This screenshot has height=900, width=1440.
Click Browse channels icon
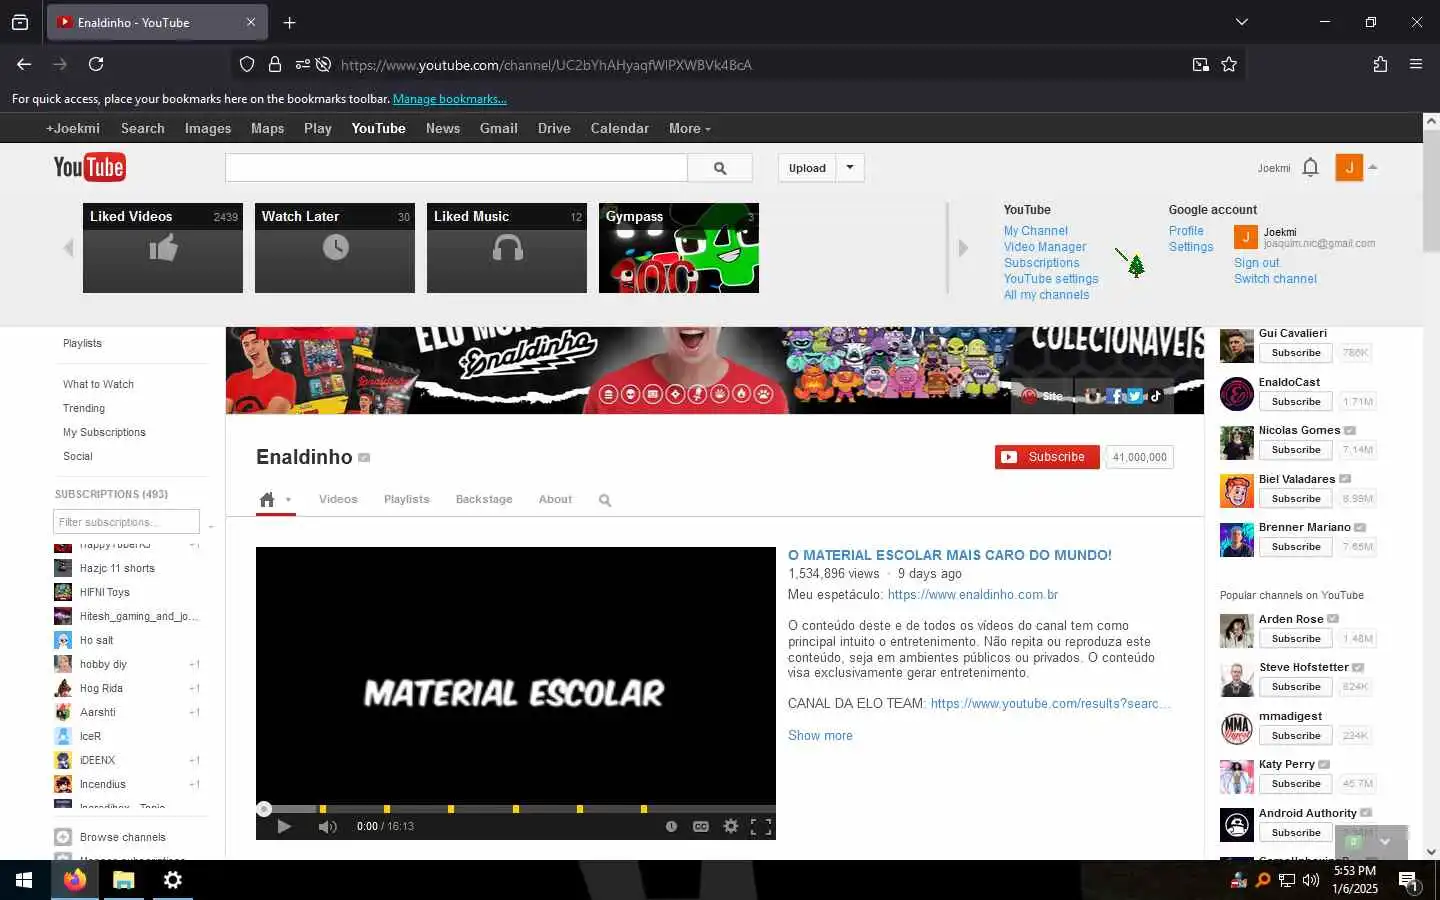point(63,837)
